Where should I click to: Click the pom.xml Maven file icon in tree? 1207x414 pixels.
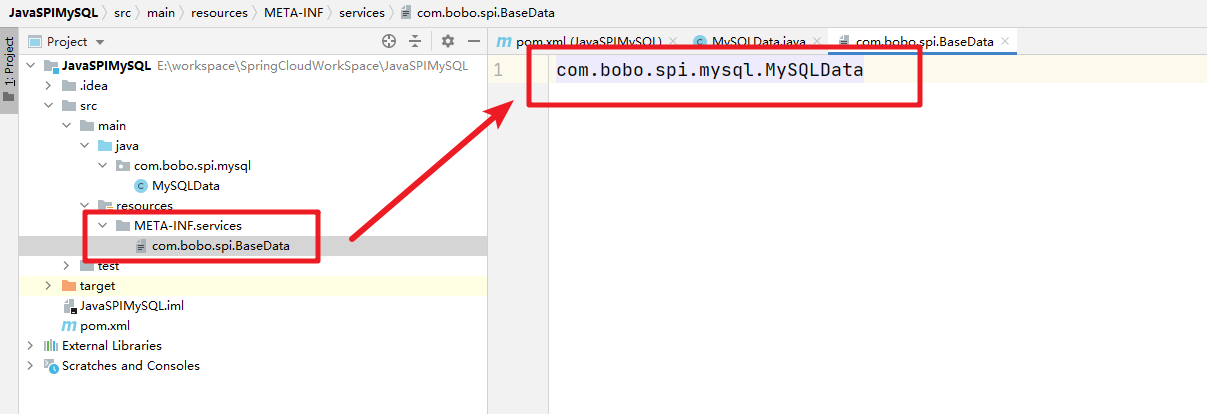tap(69, 325)
